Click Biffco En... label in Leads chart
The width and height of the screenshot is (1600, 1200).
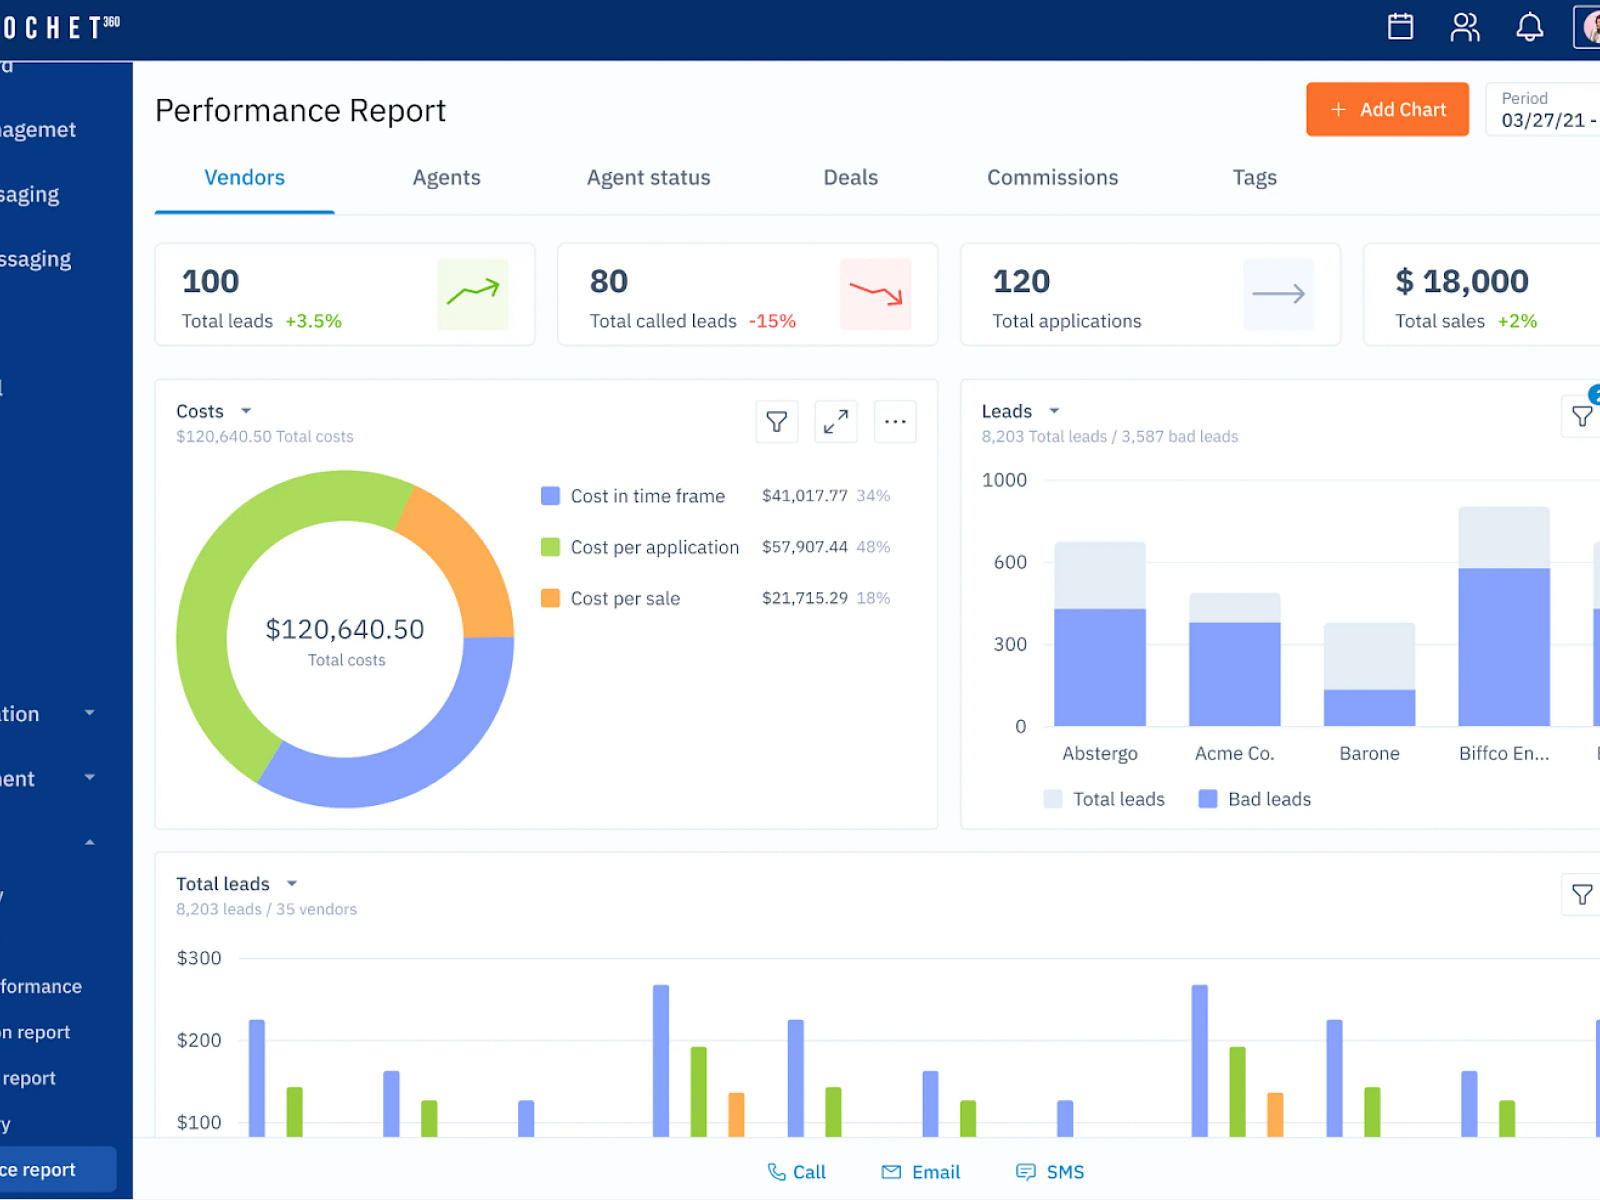pyautogui.click(x=1504, y=754)
